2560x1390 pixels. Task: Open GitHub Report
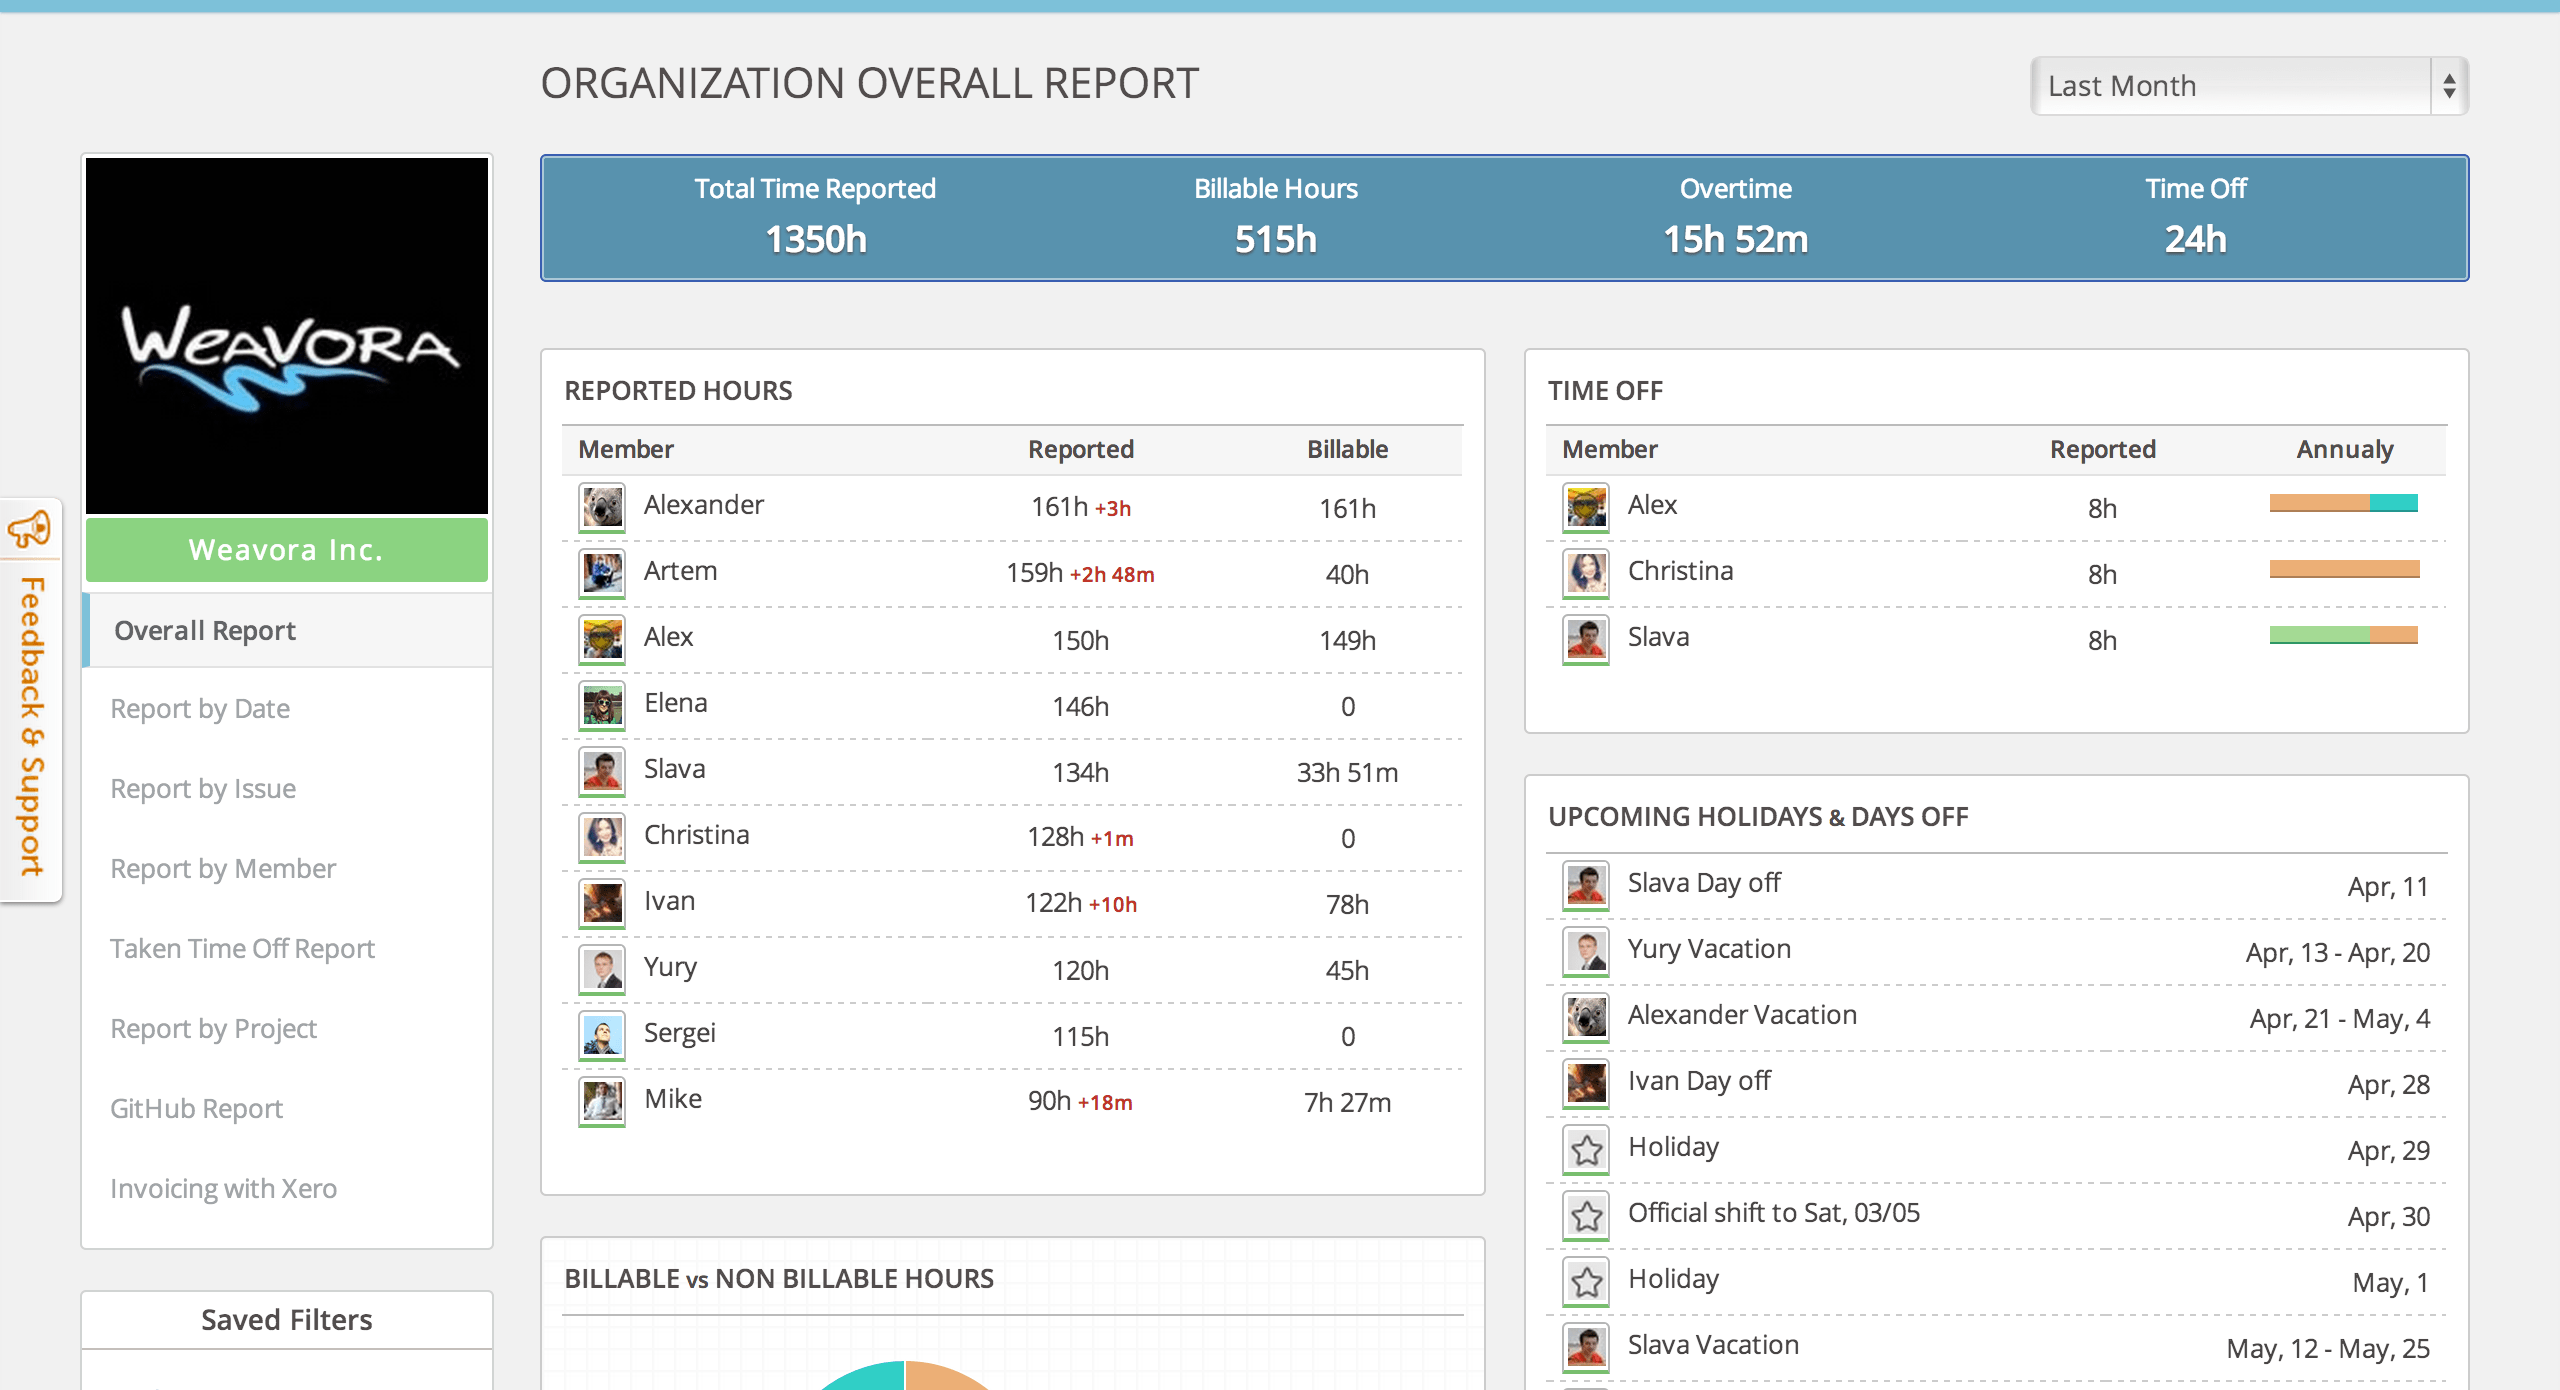[196, 1109]
